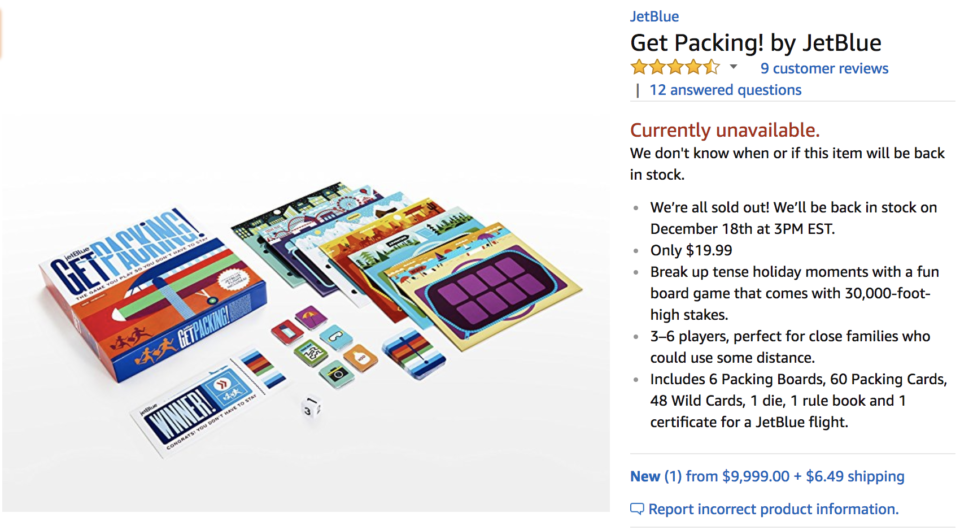Click the orange bottle tile
The image size is (960, 530).
pyautogui.click(x=361, y=358)
